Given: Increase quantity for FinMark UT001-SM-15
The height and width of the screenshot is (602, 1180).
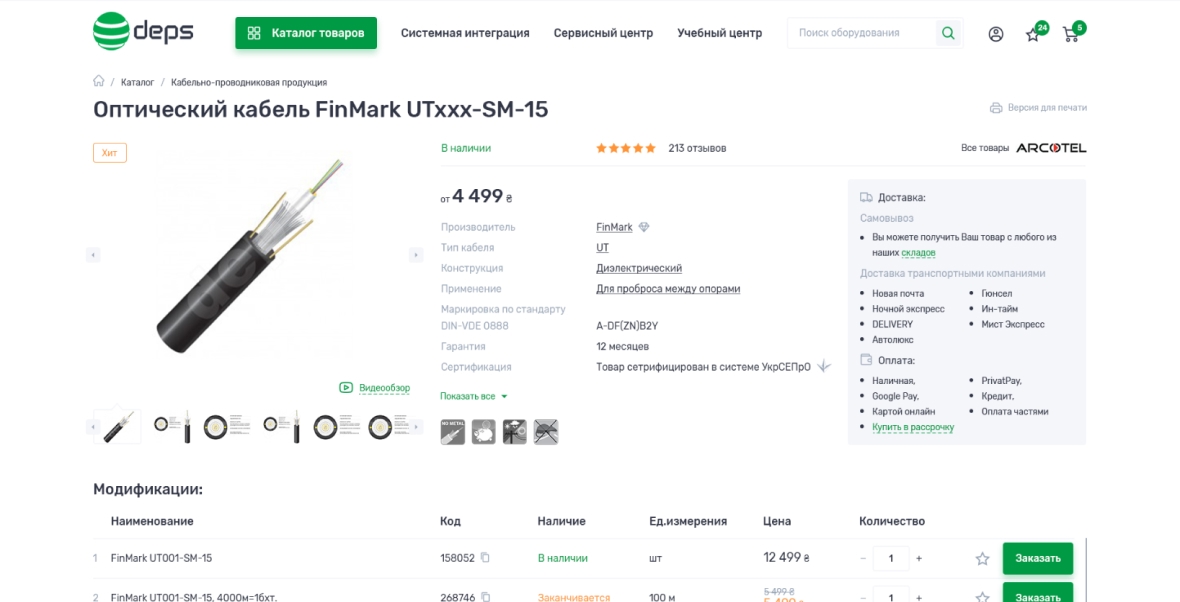Looking at the screenshot, I should 919,558.
